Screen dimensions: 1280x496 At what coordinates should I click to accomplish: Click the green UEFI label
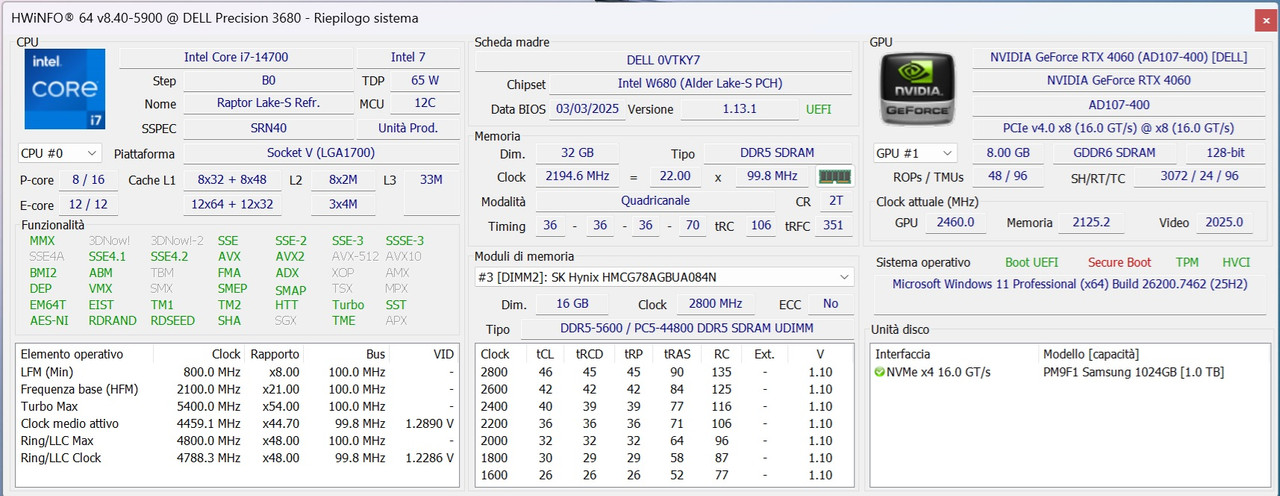pos(818,109)
